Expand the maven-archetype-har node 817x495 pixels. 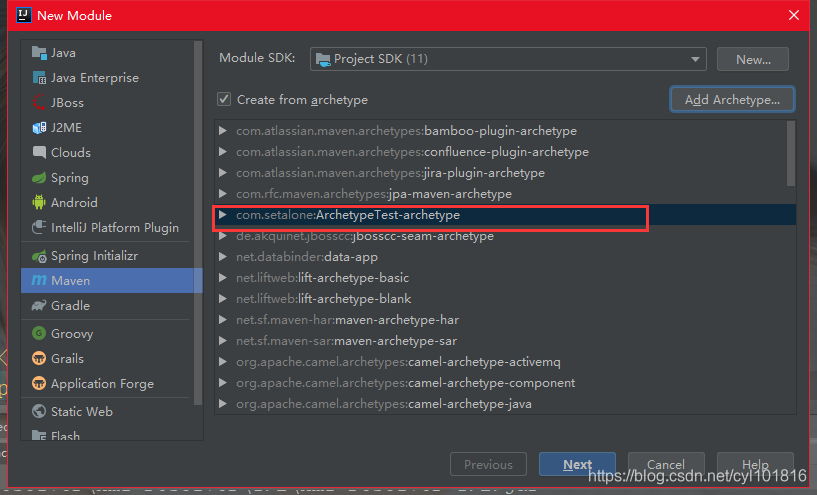pos(223,319)
